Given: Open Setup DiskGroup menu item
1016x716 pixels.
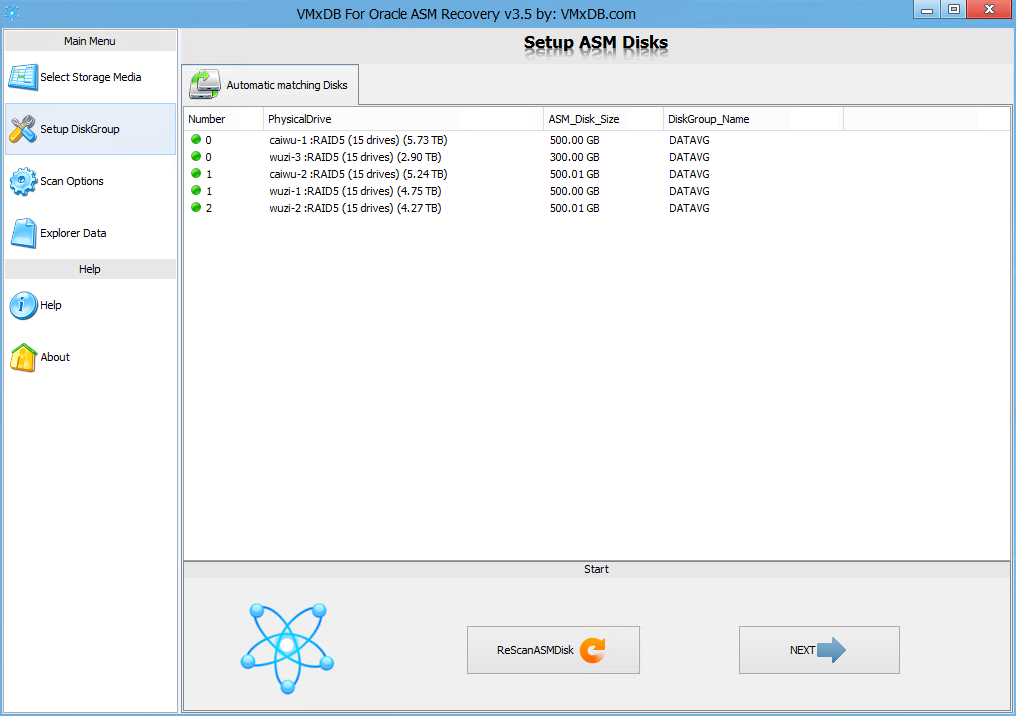Looking at the screenshot, I should click(x=90, y=129).
